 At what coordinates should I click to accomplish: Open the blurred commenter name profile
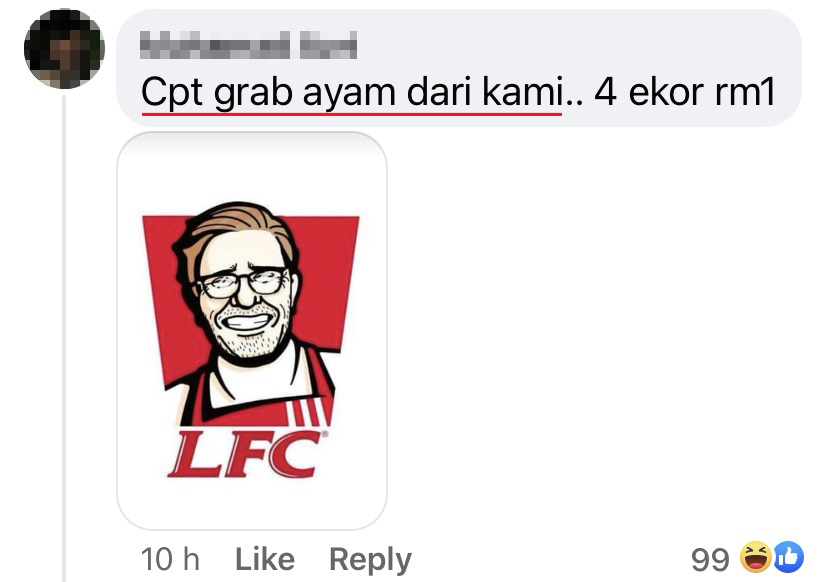click(248, 45)
